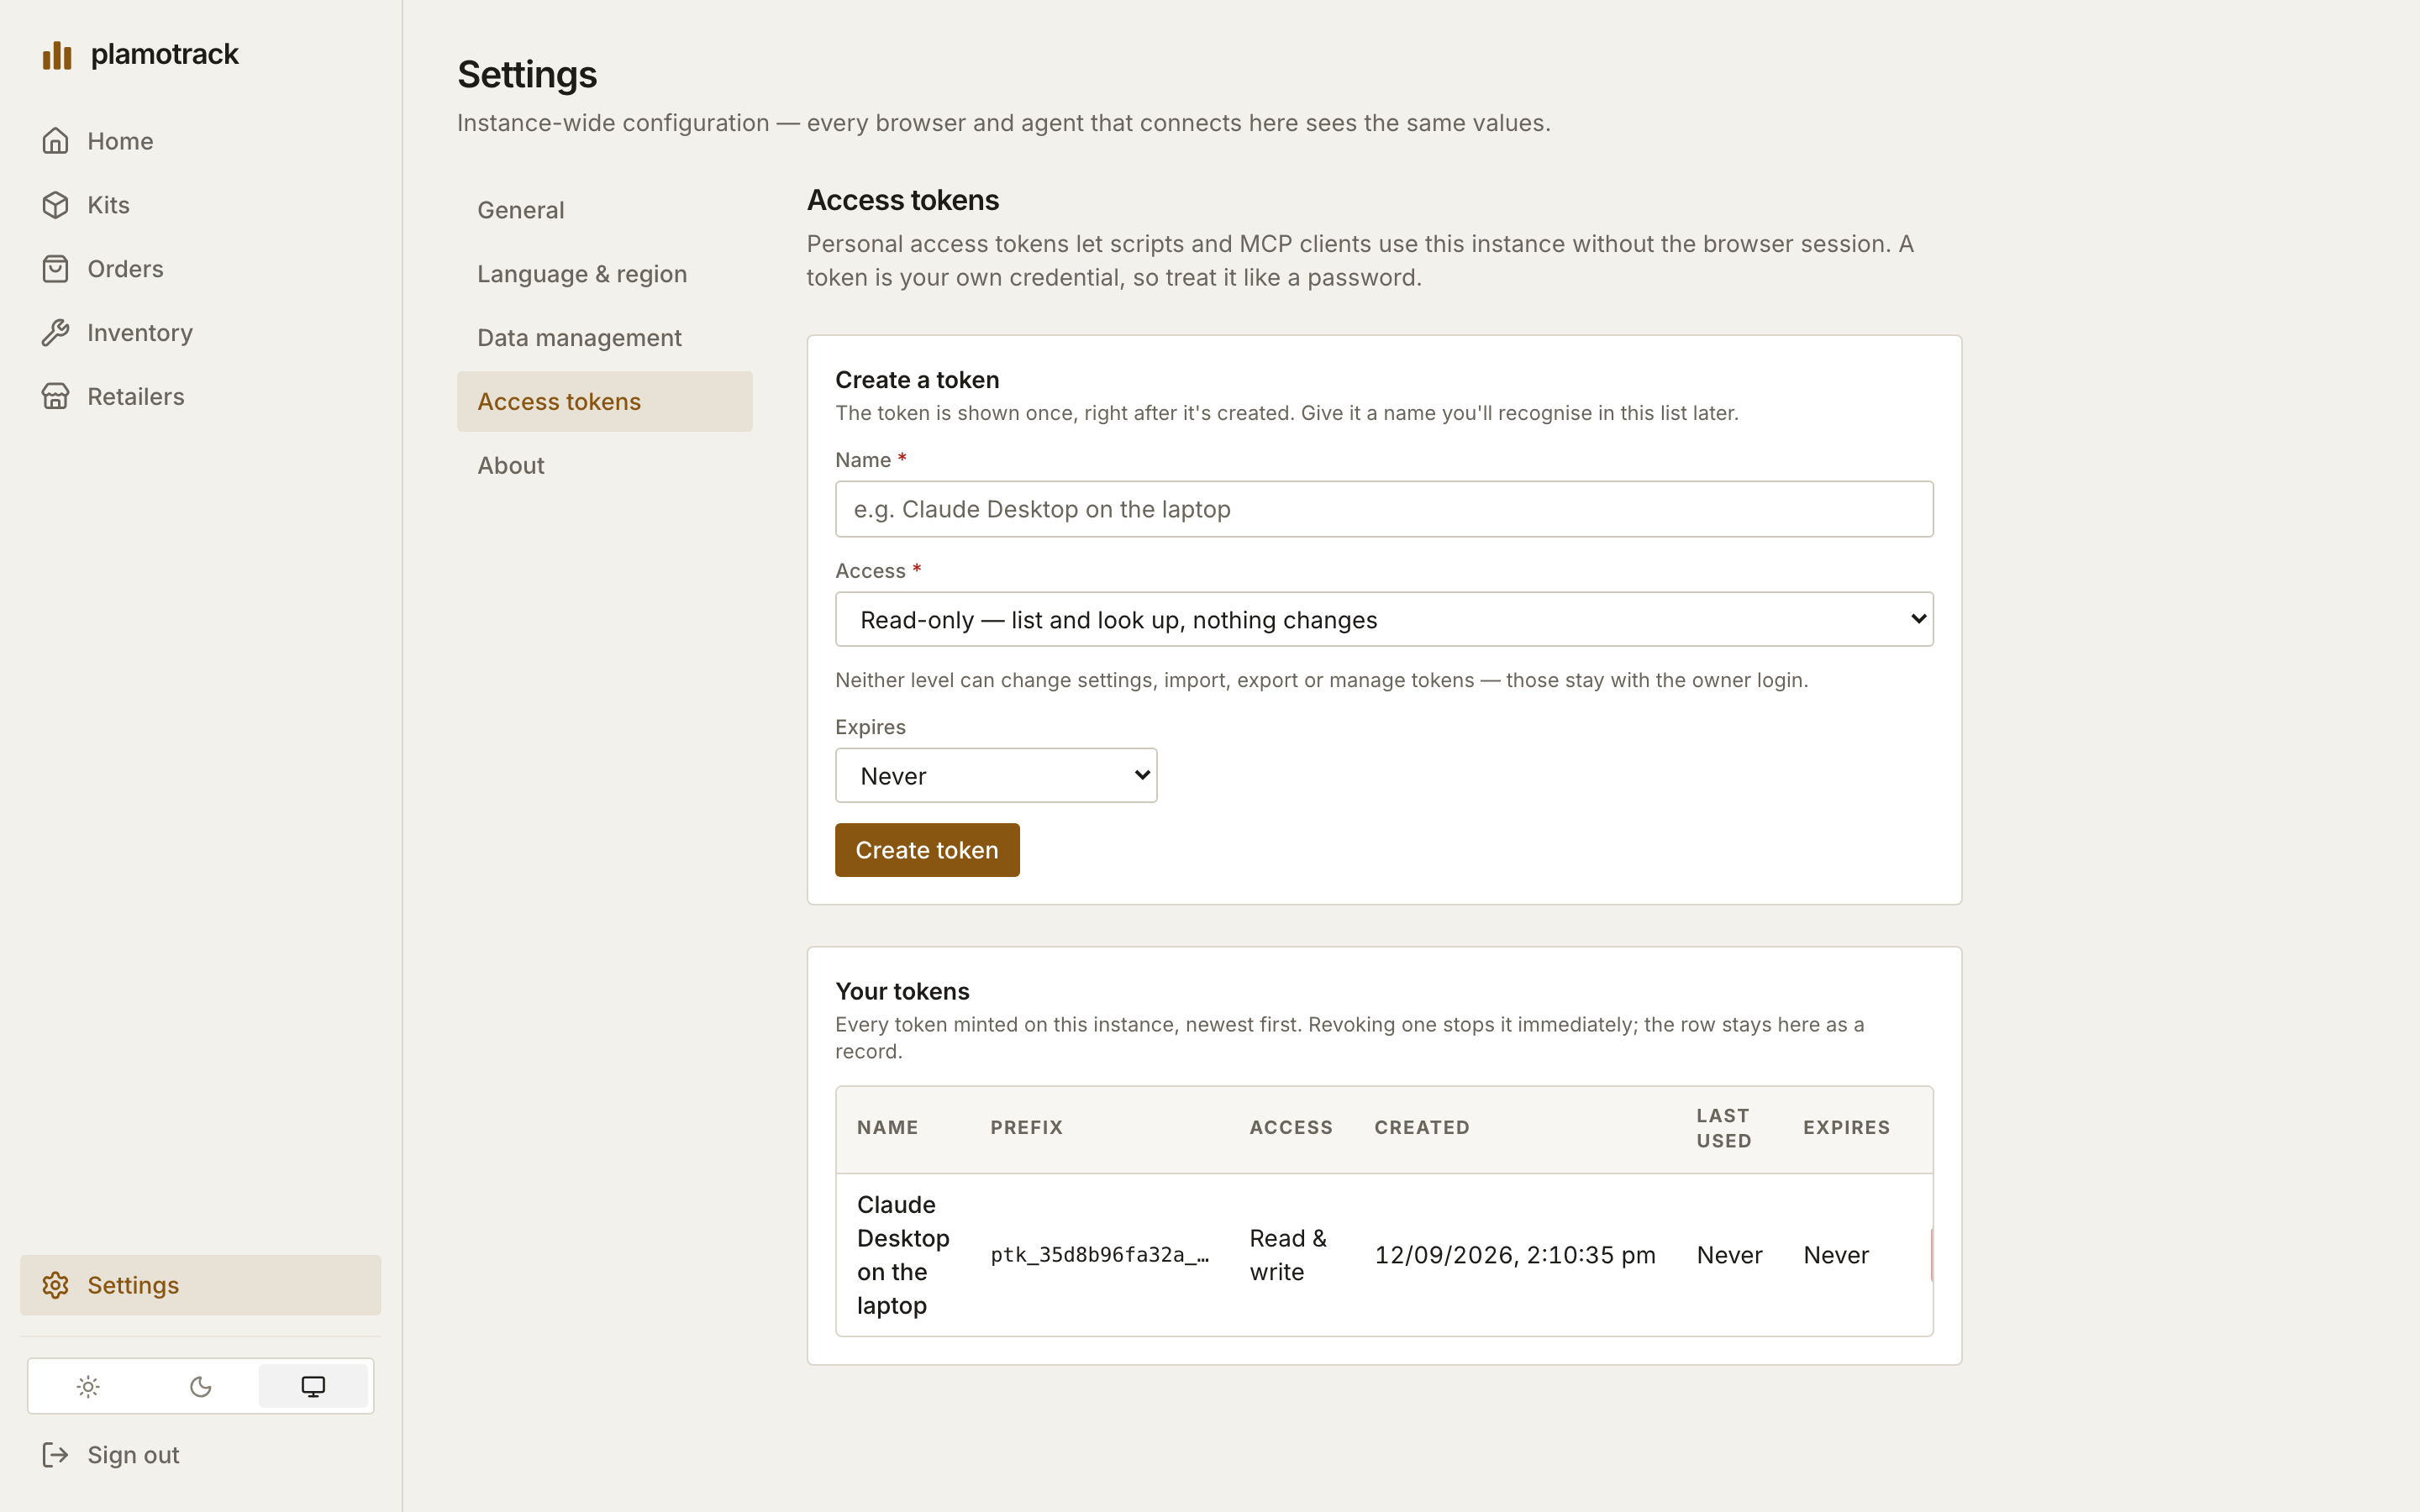Screen dimensions: 2420x1512
Task: Click the created date 12/09/2026, 2:10:35 pm
Action: coord(1515,1255)
